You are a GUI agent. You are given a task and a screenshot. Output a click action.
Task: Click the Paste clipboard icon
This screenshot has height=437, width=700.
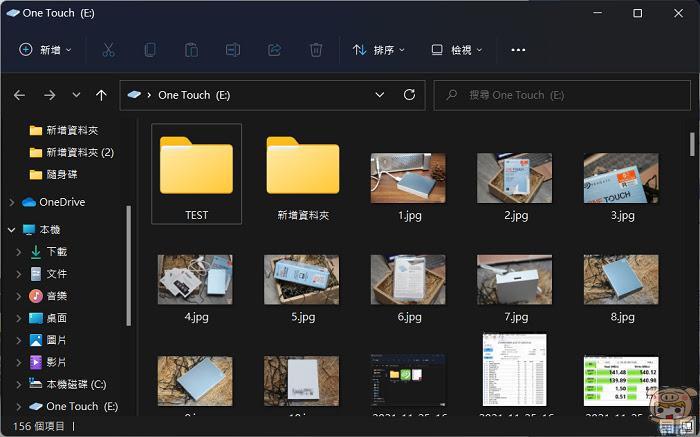[192, 50]
